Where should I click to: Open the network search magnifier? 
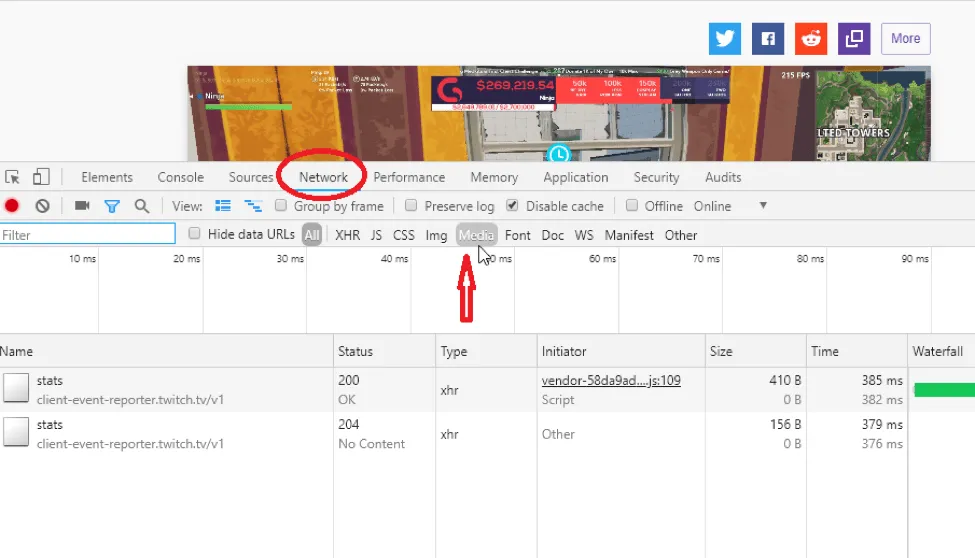click(x=142, y=206)
